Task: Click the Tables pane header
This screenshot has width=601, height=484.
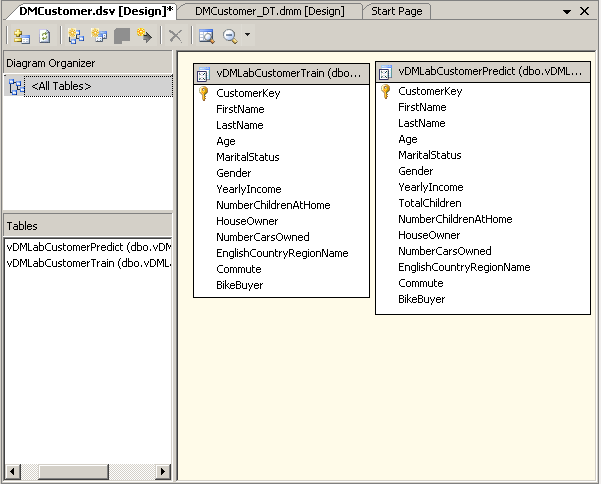Action: pyautogui.click(x=88, y=226)
